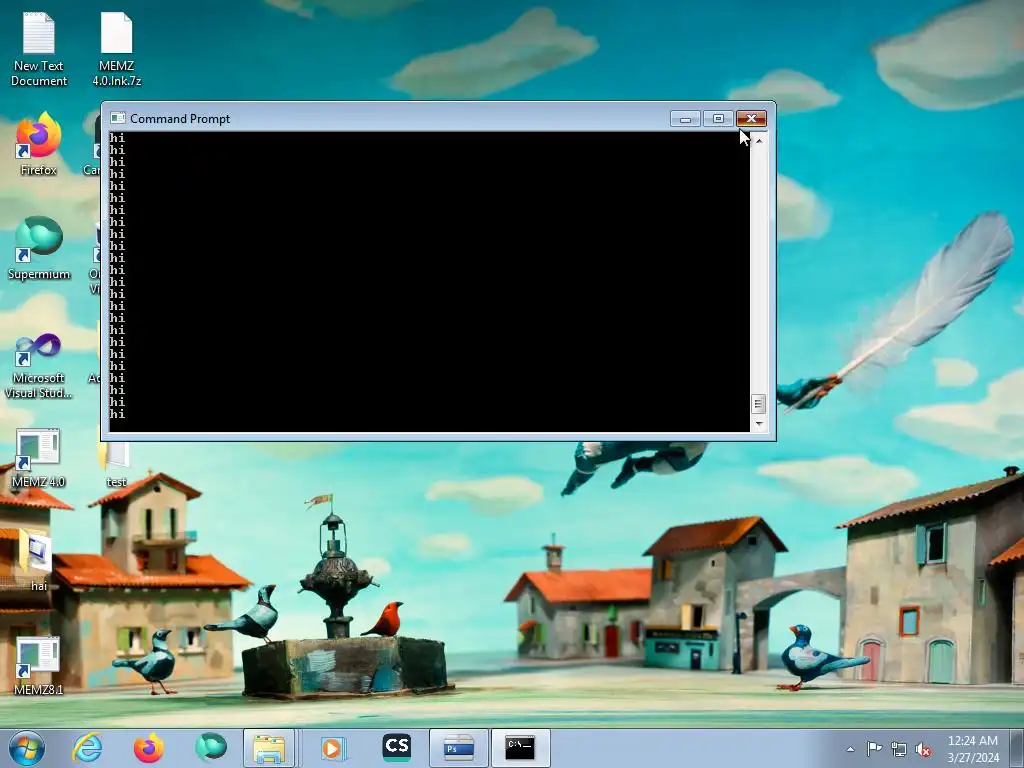Select the MEMZ 4.0.lnk.7z archive icon
Viewport: 1024px width, 768px height.
[116, 49]
